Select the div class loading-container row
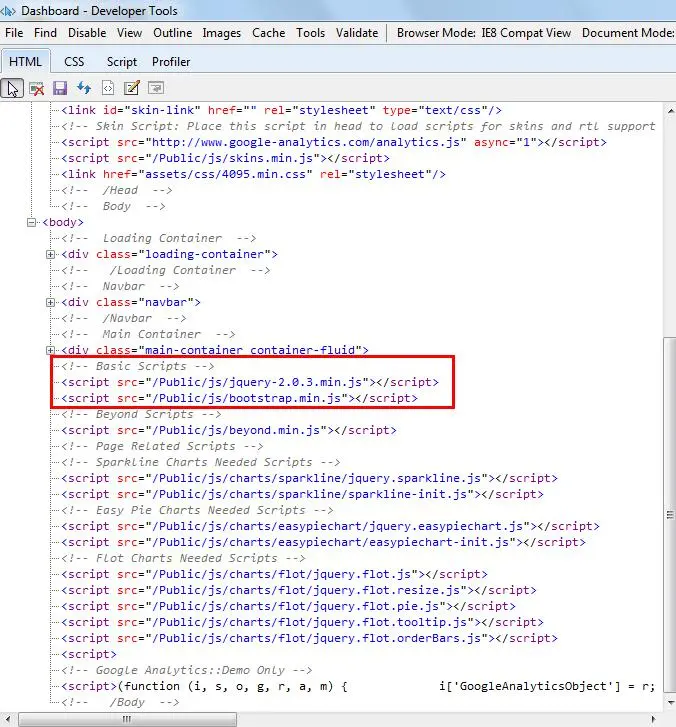Image resolution: width=676 pixels, height=727 pixels. (169, 255)
